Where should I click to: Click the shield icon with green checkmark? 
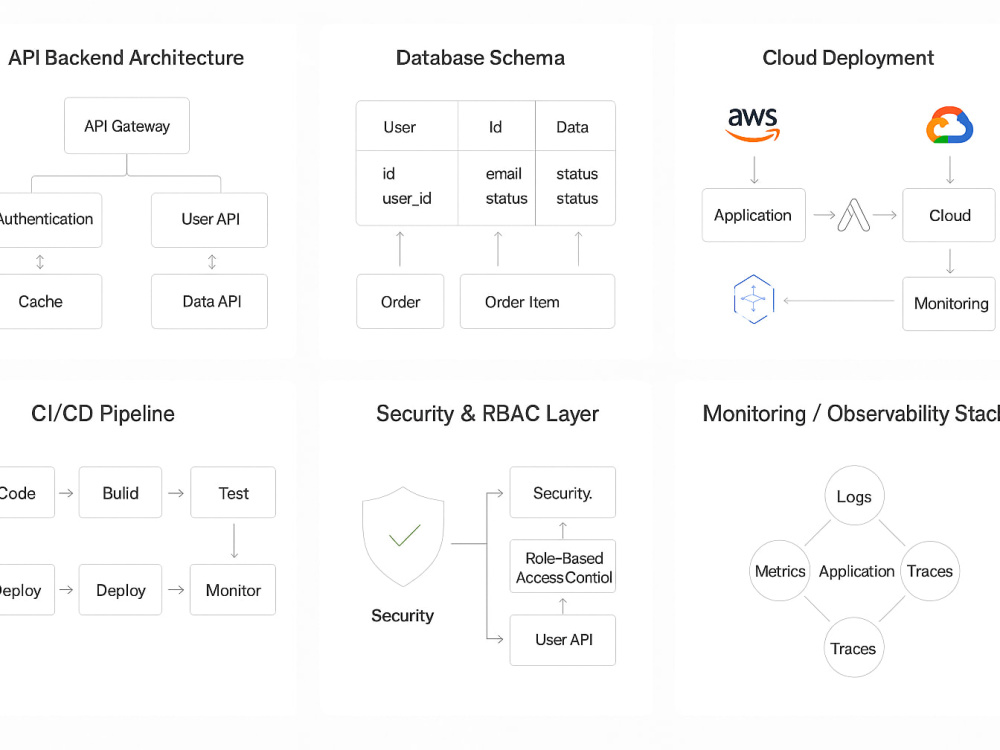[x=403, y=536]
